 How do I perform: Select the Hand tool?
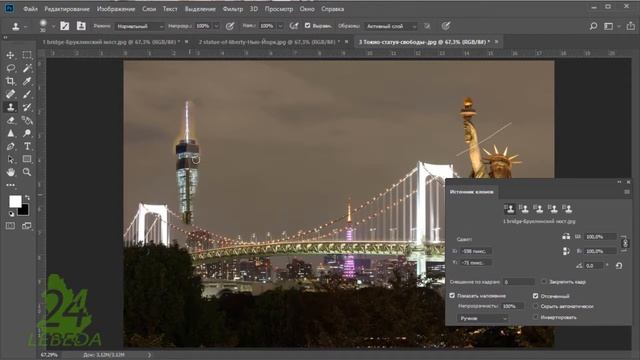click(11, 172)
